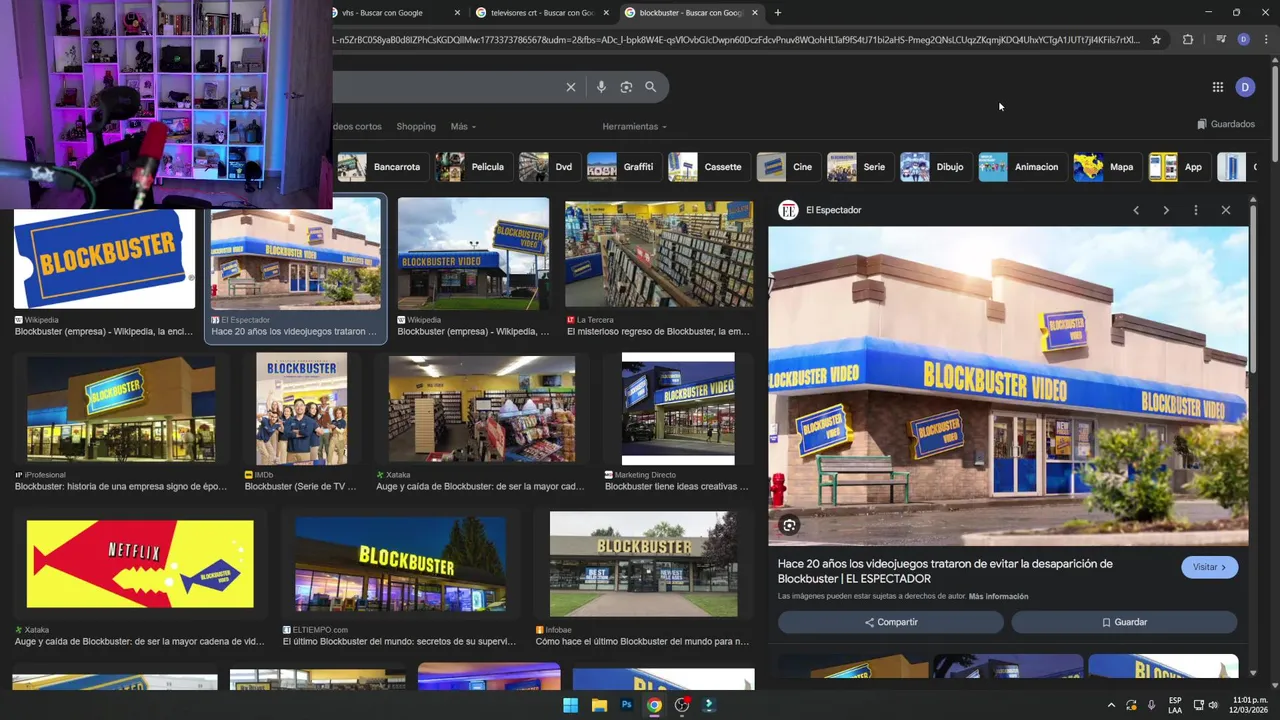1280x720 pixels.
Task: Bookmark this page with the star icon
Action: 1156,40
